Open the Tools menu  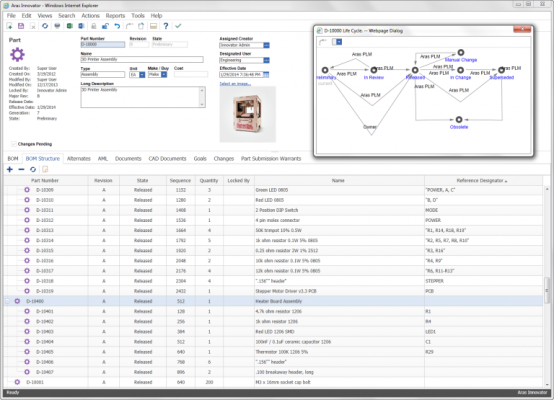[138, 16]
